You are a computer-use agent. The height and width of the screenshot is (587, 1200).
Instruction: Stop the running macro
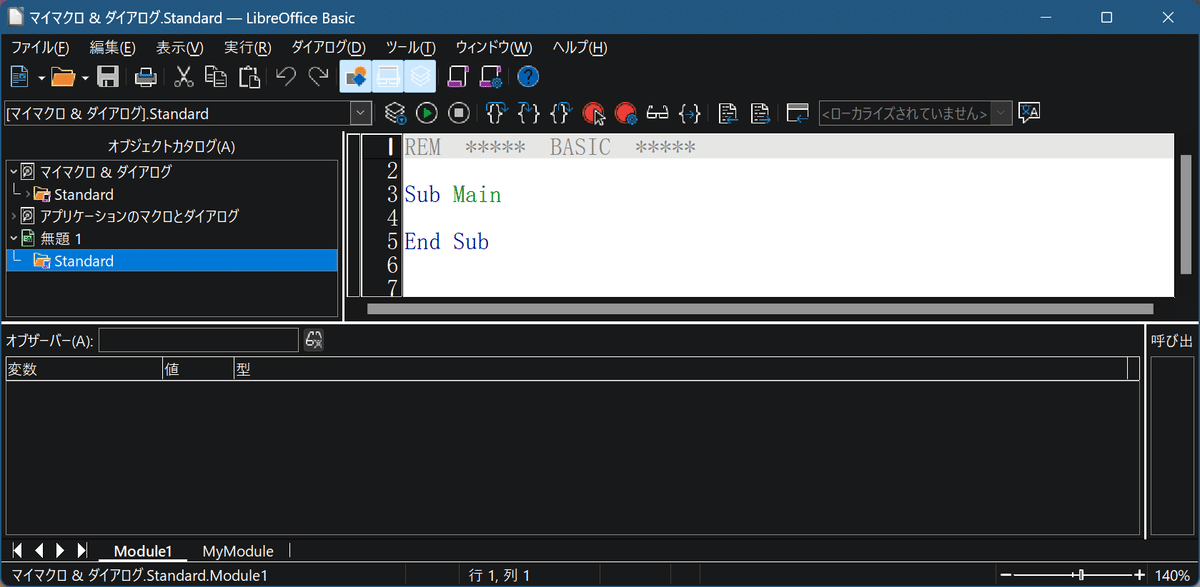click(459, 113)
